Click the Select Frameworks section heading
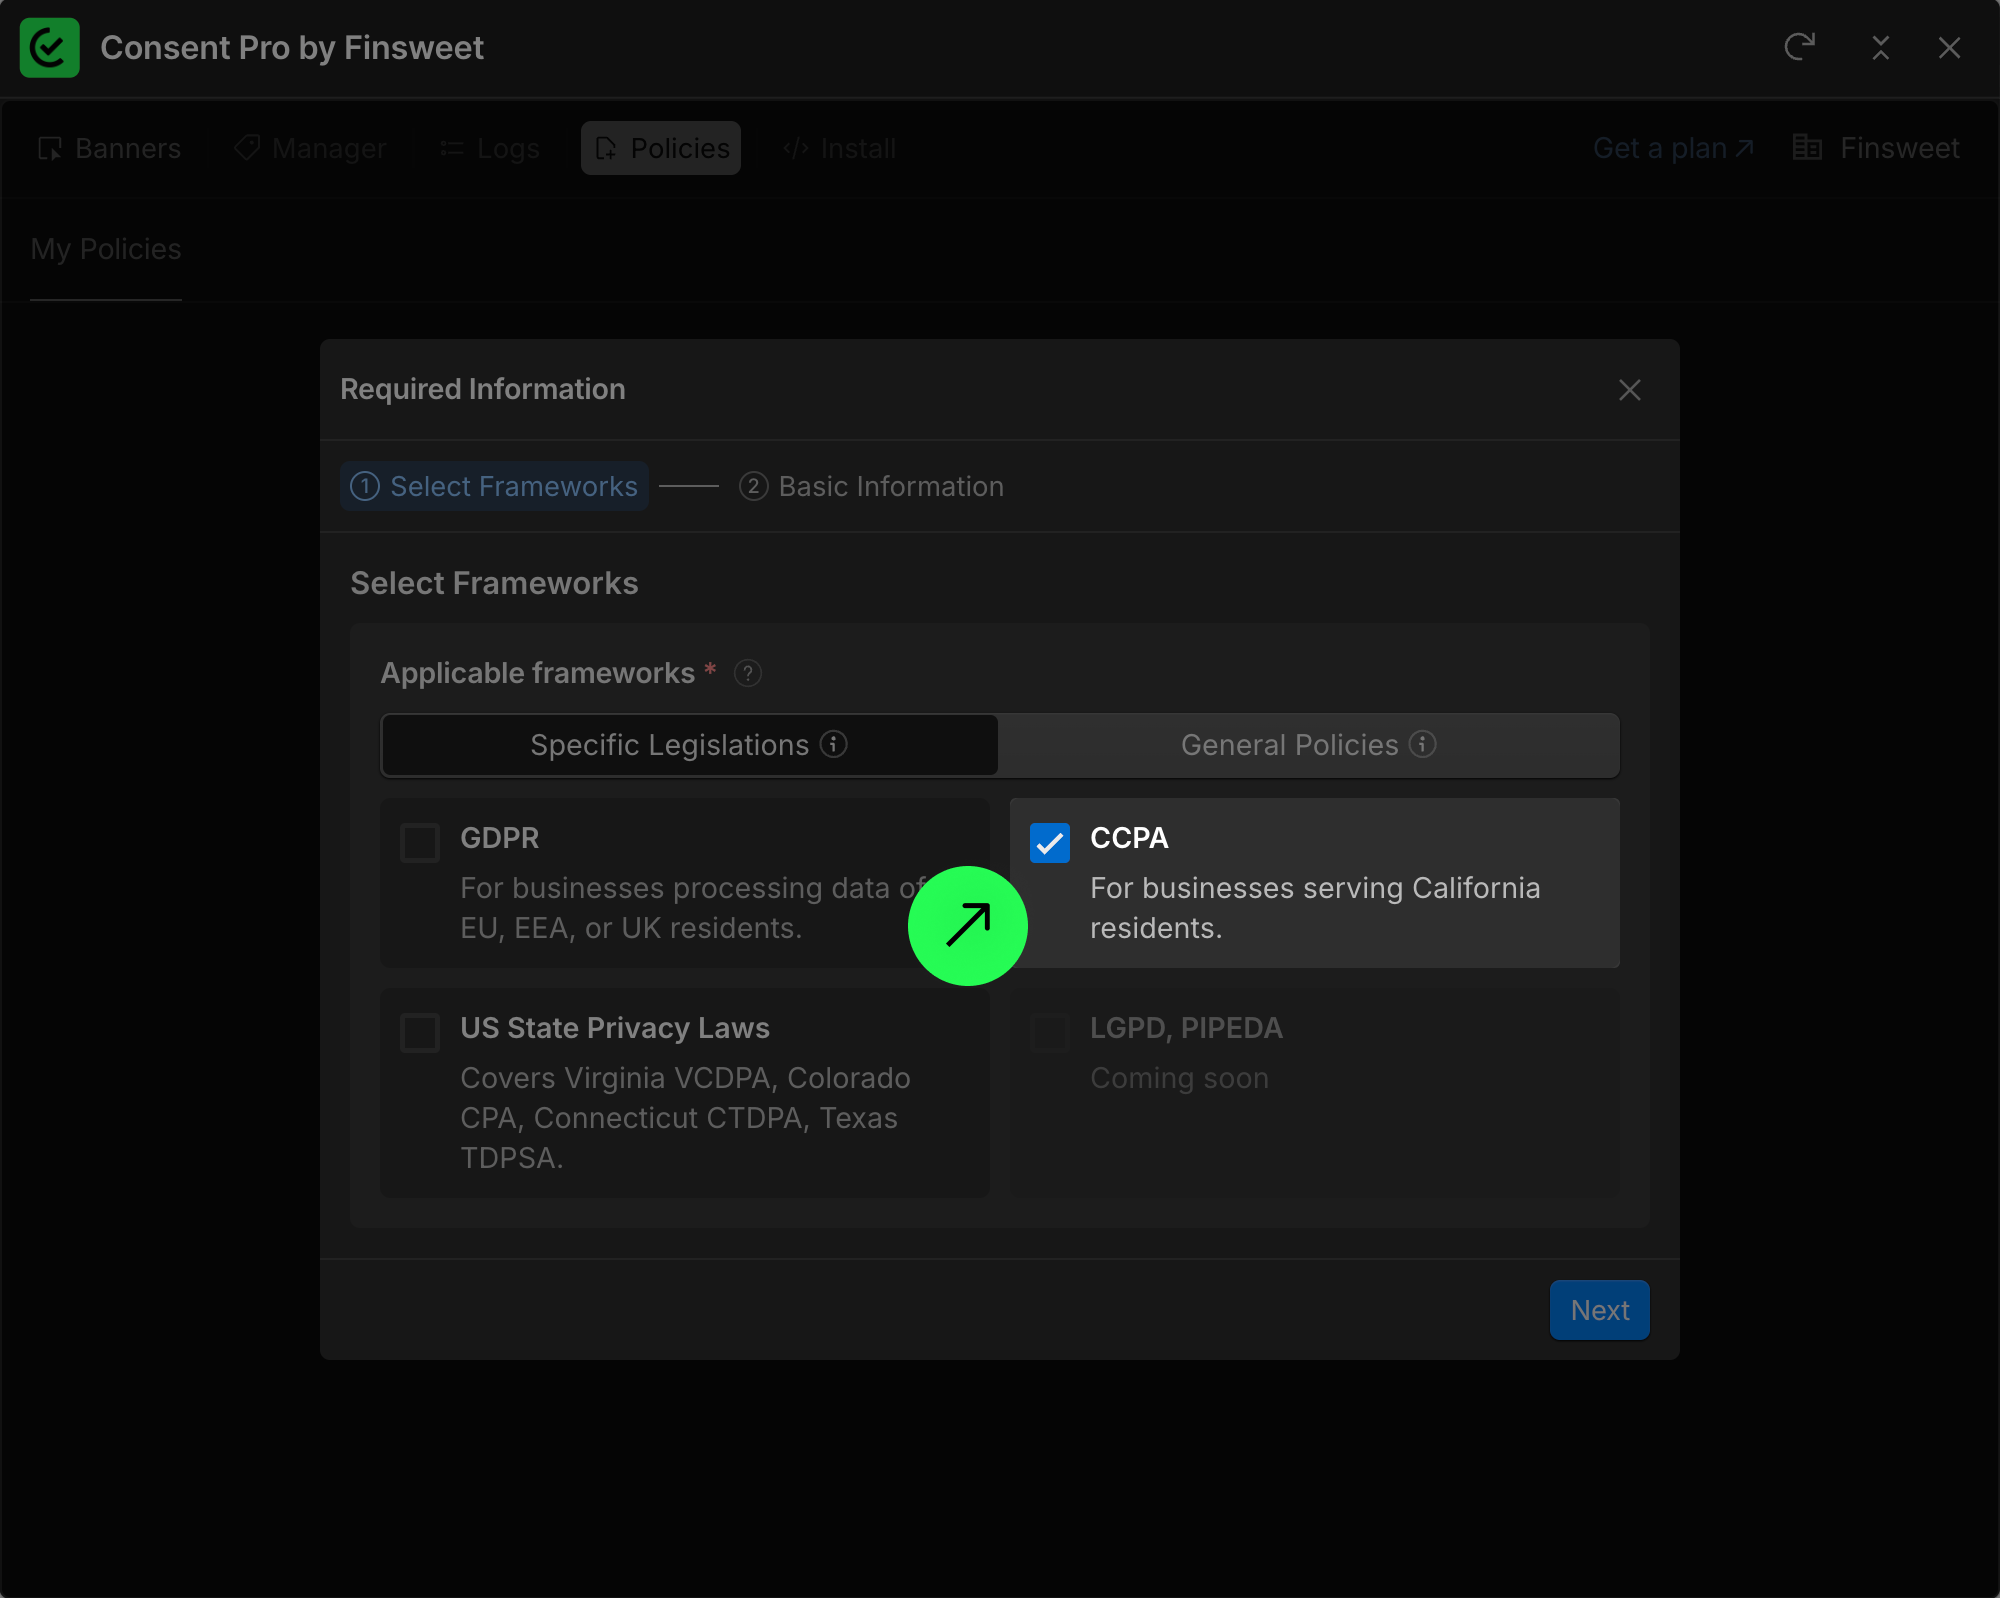2000x1598 pixels. pyautogui.click(x=494, y=583)
